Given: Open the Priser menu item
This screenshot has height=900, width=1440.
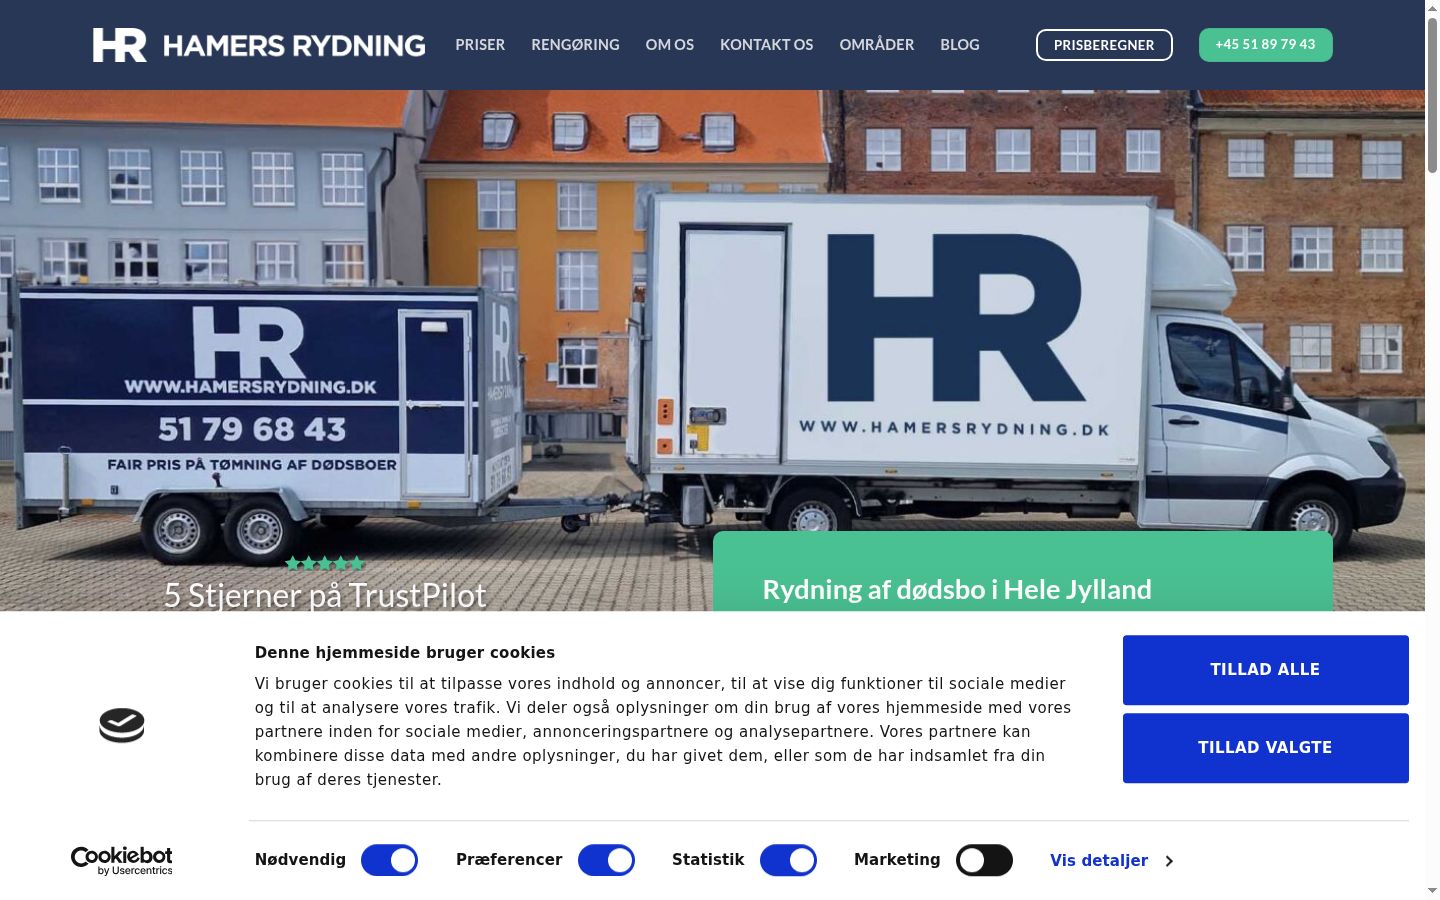Looking at the screenshot, I should [480, 45].
